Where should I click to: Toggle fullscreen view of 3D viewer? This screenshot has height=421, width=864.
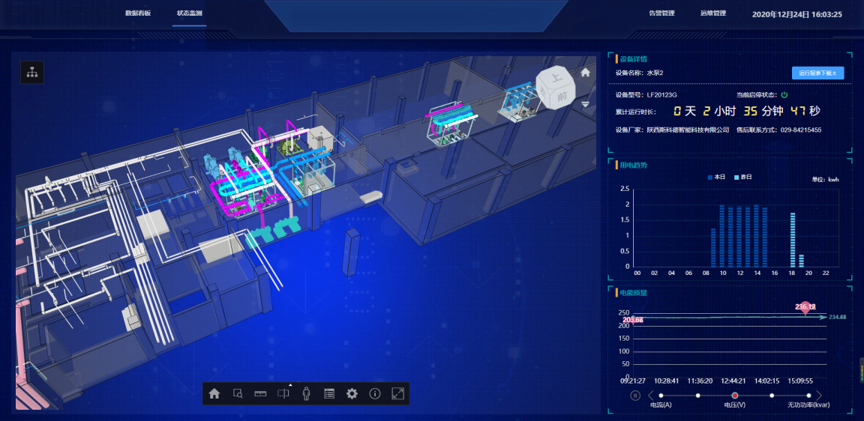[x=398, y=394]
